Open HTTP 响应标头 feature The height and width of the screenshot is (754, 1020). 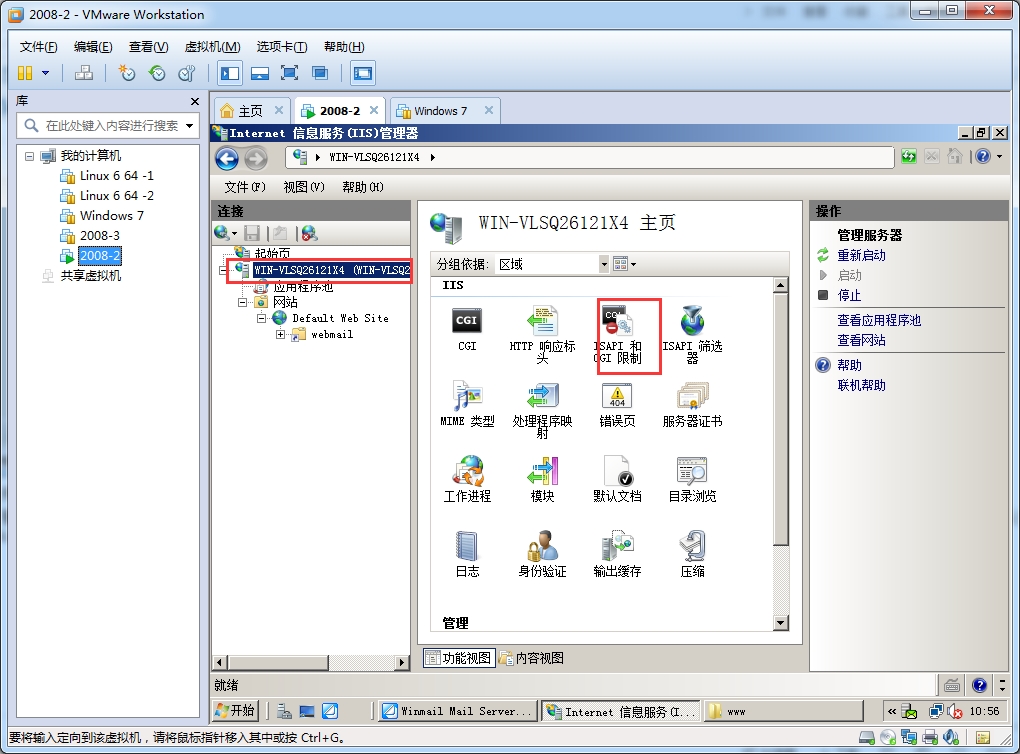pyautogui.click(x=542, y=334)
